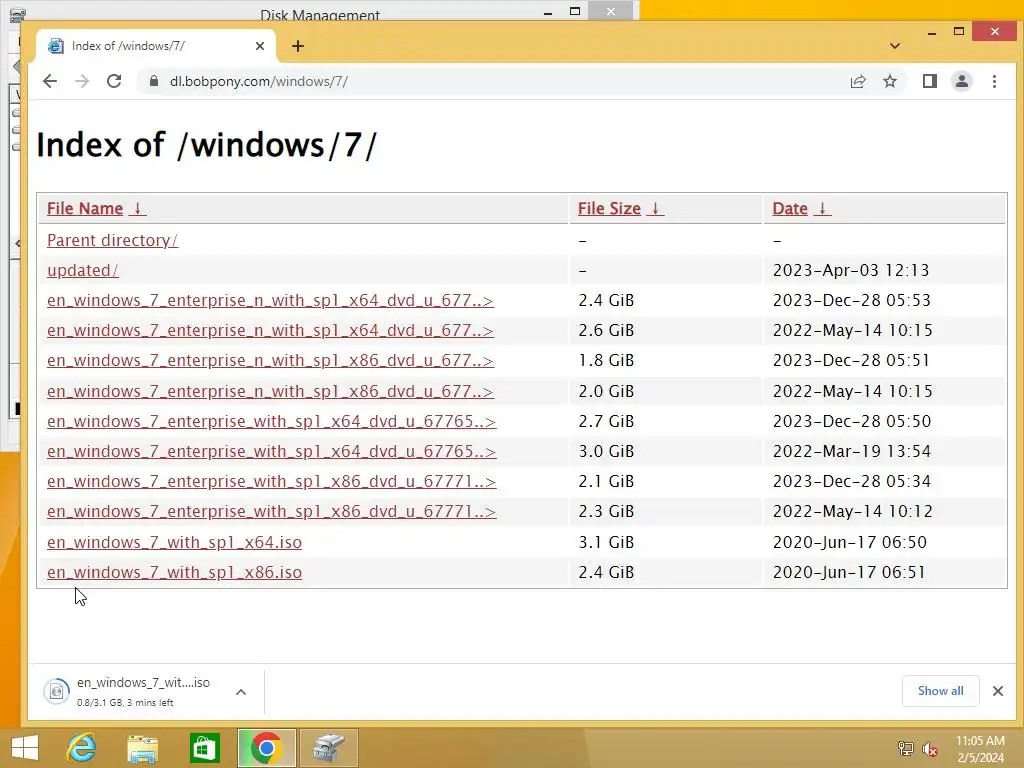Go back to the previous page

click(x=50, y=81)
